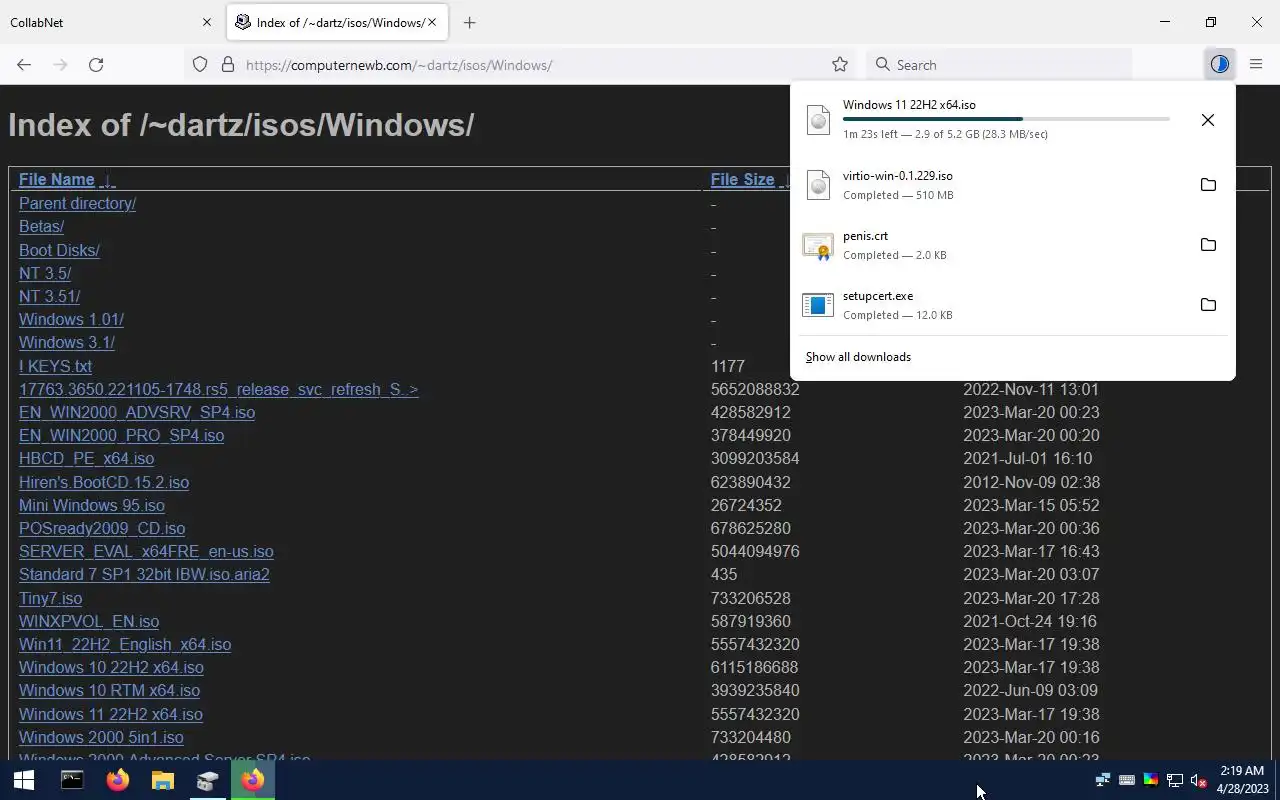The image size is (1280, 800).
Task: Click the Windows 11 ISO download progress bar
Action: [x=1006, y=119]
